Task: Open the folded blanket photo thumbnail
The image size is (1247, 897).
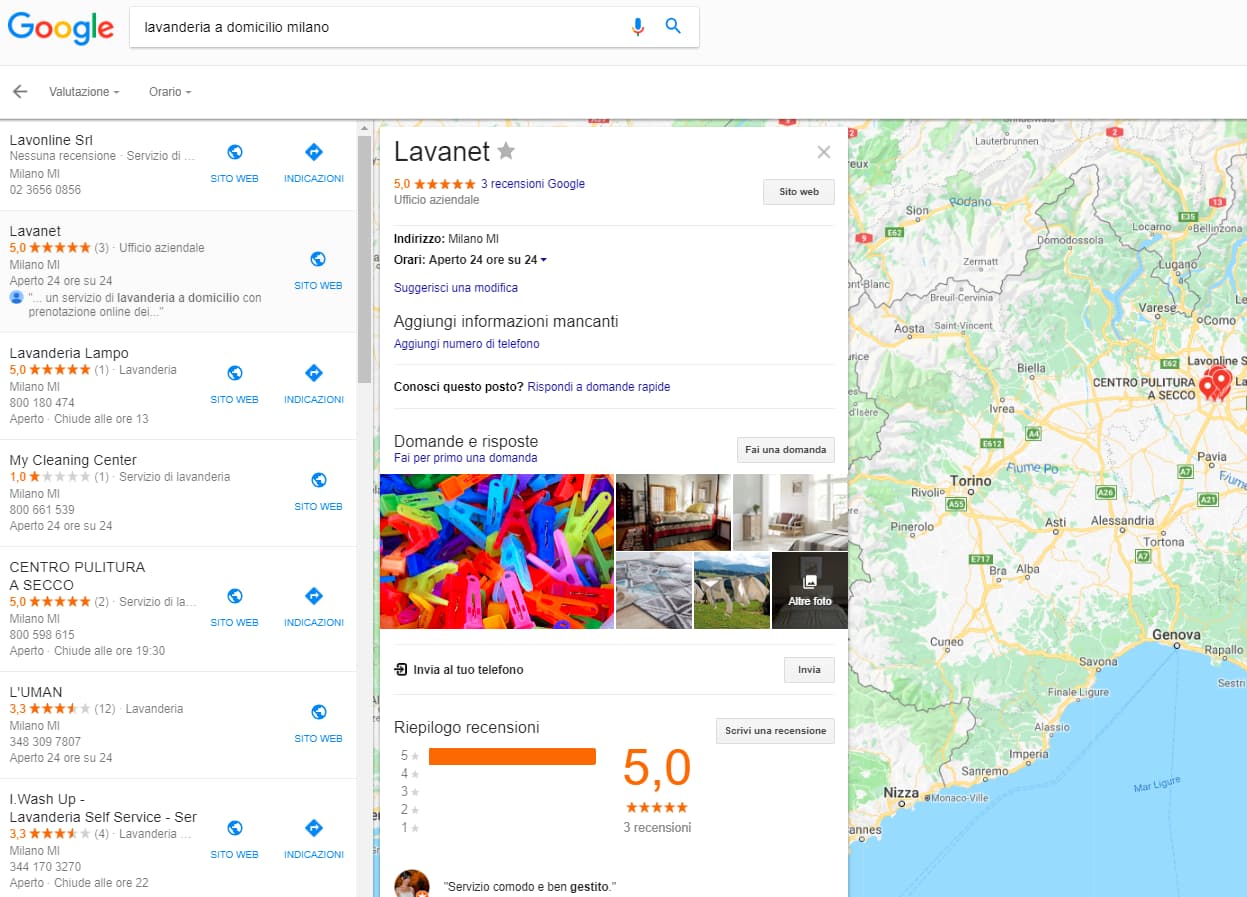Action: point(654,591)
